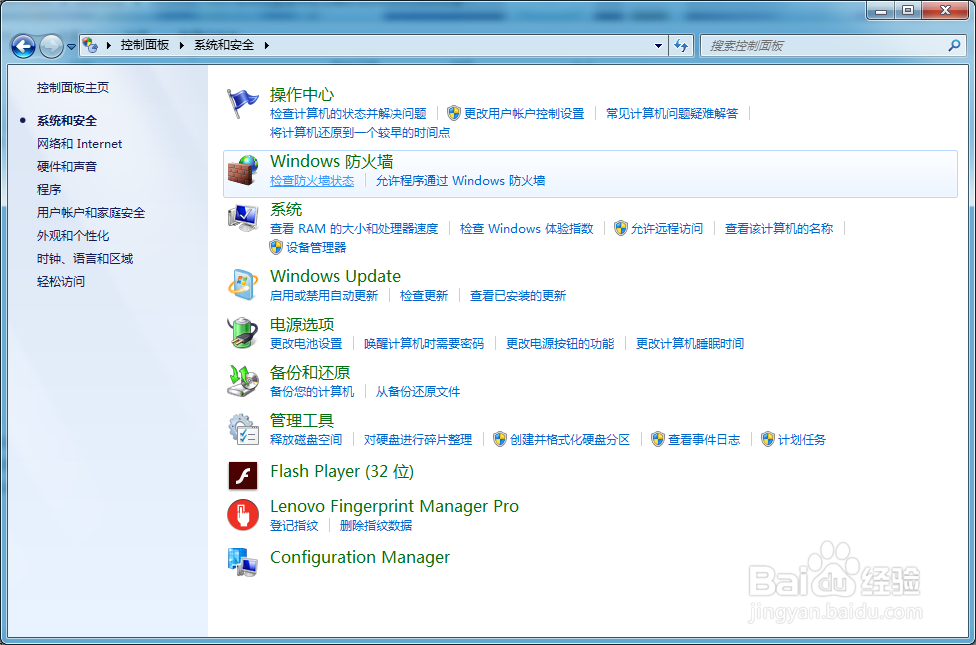Image resolution: width=976 pixels, height=645 pixels.
Task: Click the Windows Update icon
Action: point(243,285)
